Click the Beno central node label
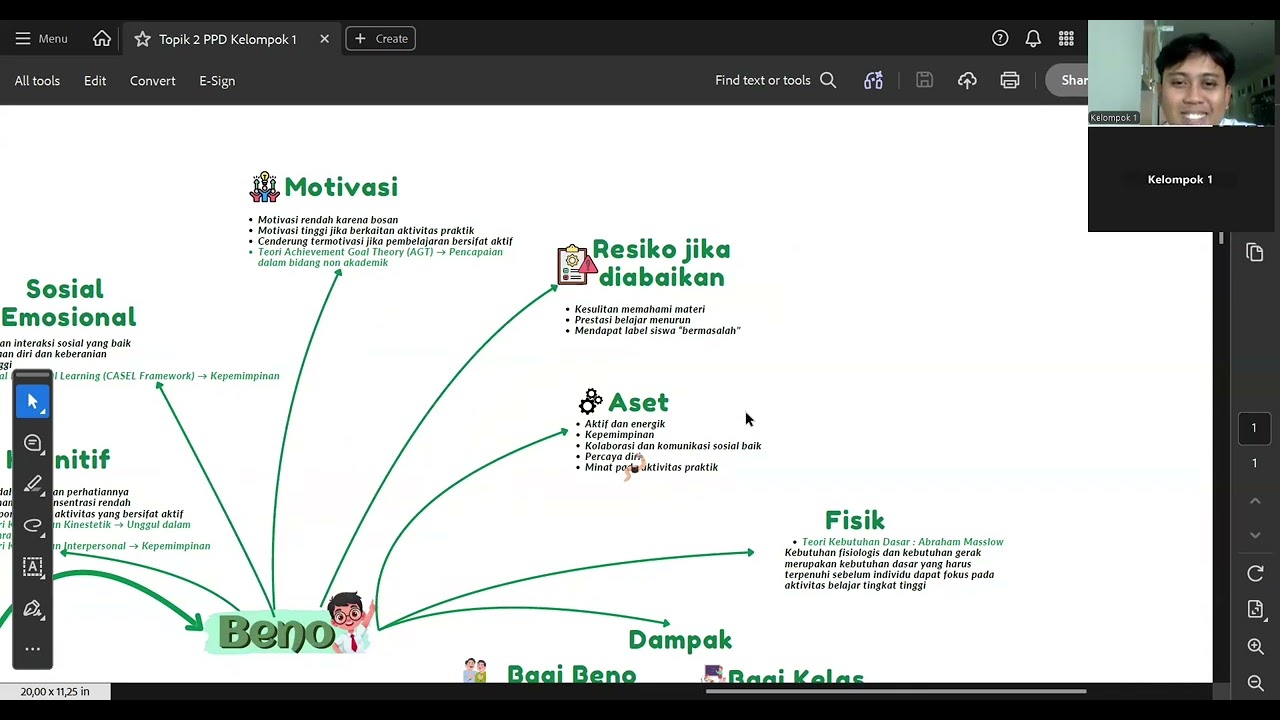1280x720 pixels. pos(277,633)
